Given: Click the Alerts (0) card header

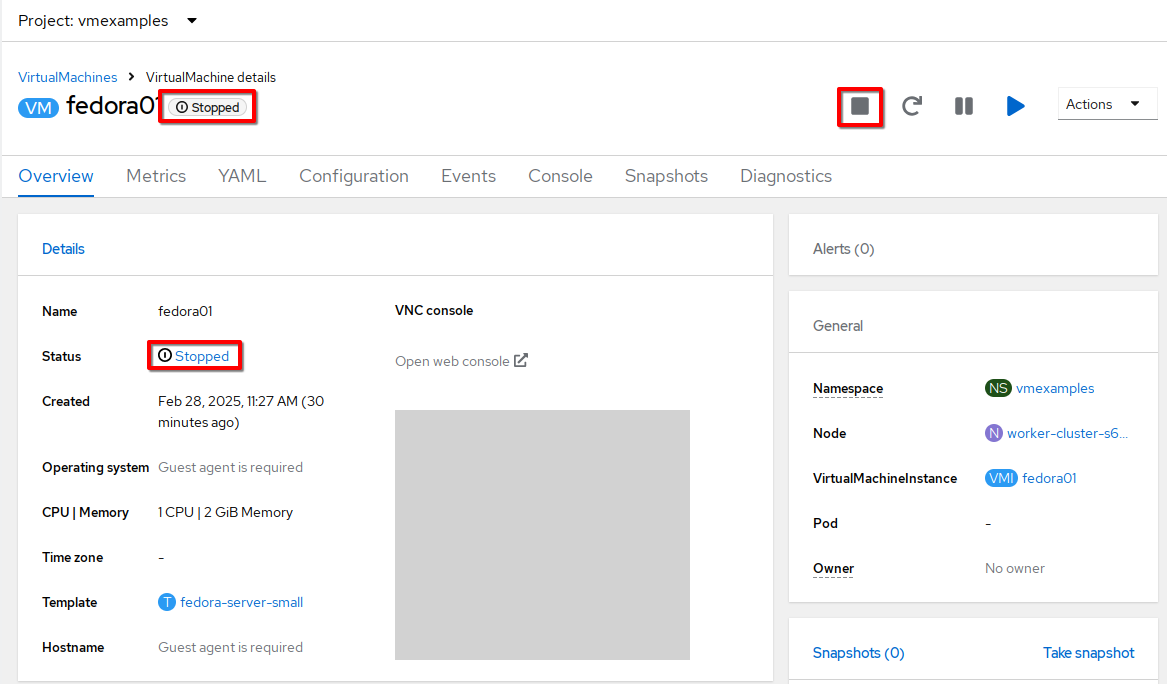Looking at the screenshot, I should pos(843,249).
